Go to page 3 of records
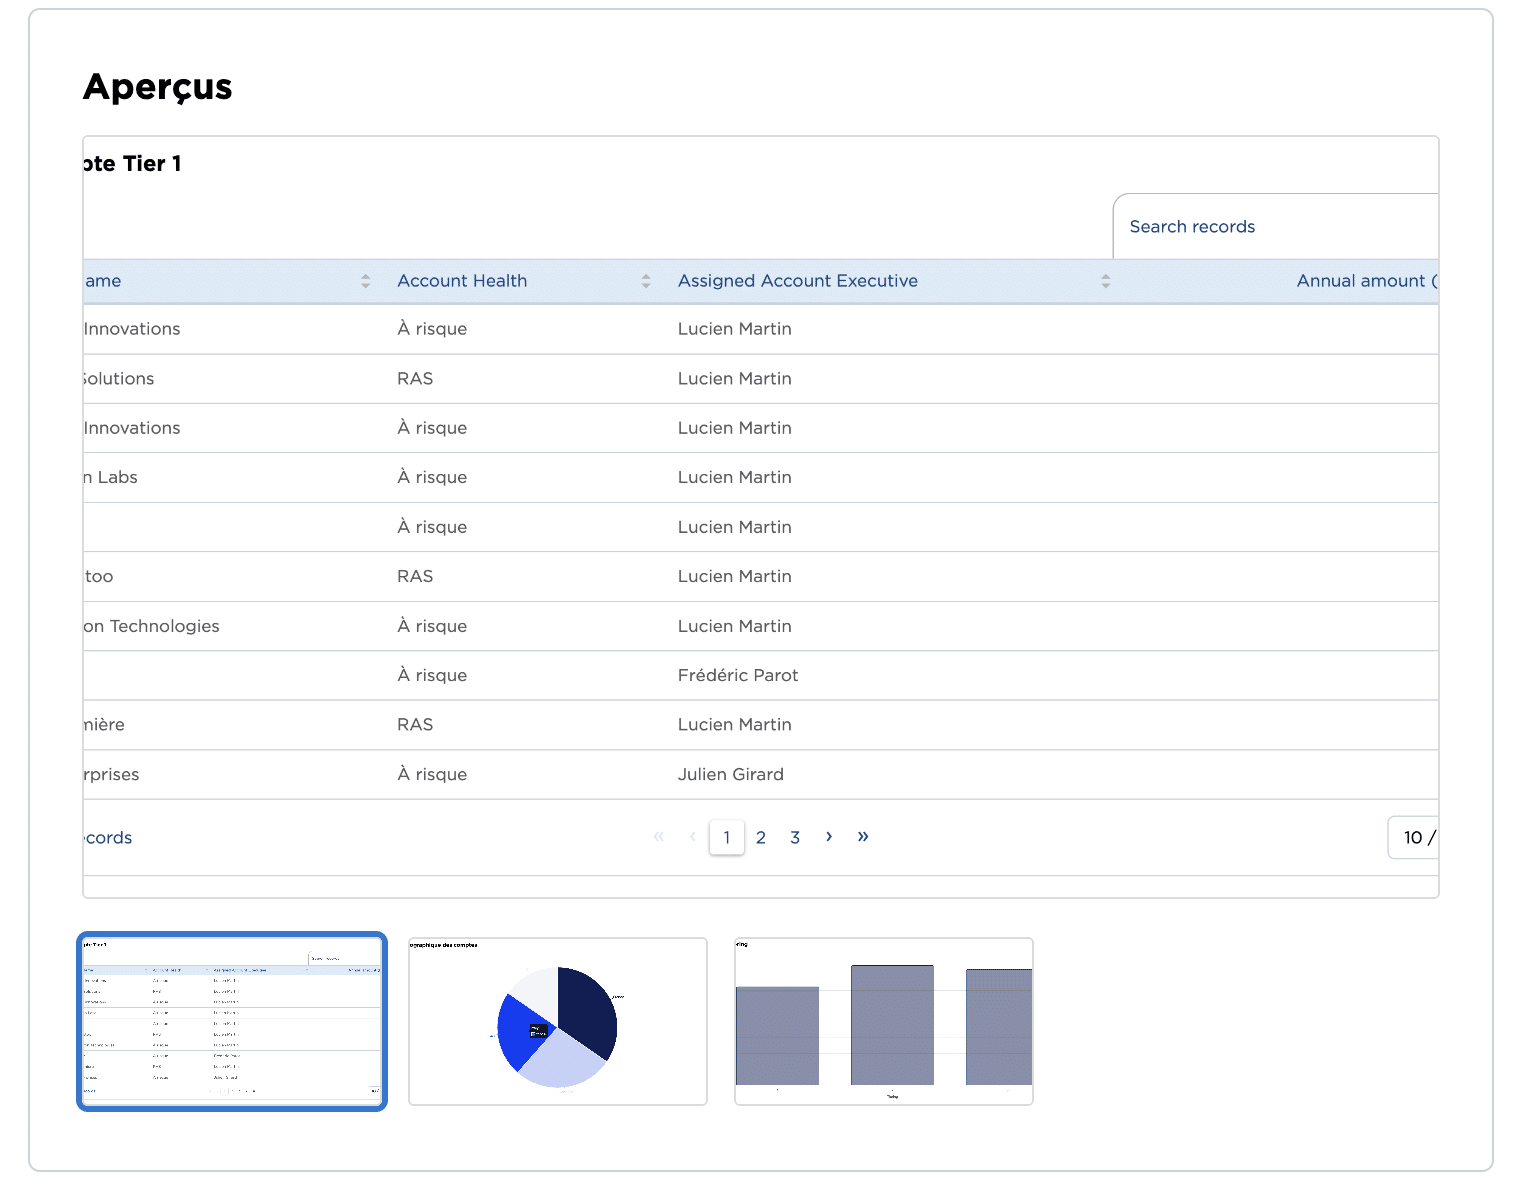Screen dimensions: 1526x1190 795,837
